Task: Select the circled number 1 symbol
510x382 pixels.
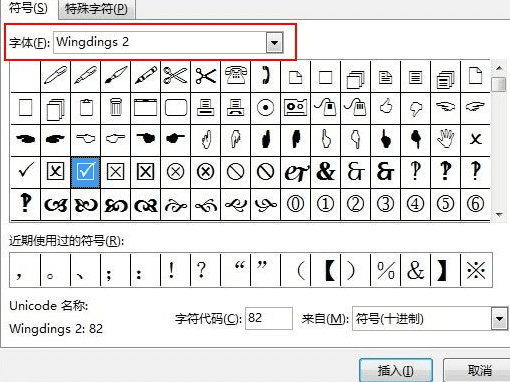Action: (x=326, y=204)
